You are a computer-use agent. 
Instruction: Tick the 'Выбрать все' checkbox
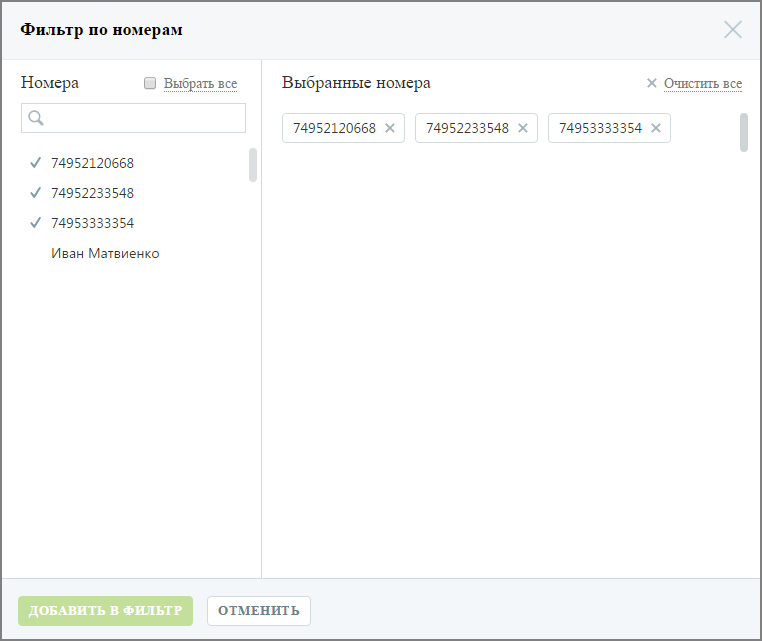pyautogui.click(x=150, y=83)
